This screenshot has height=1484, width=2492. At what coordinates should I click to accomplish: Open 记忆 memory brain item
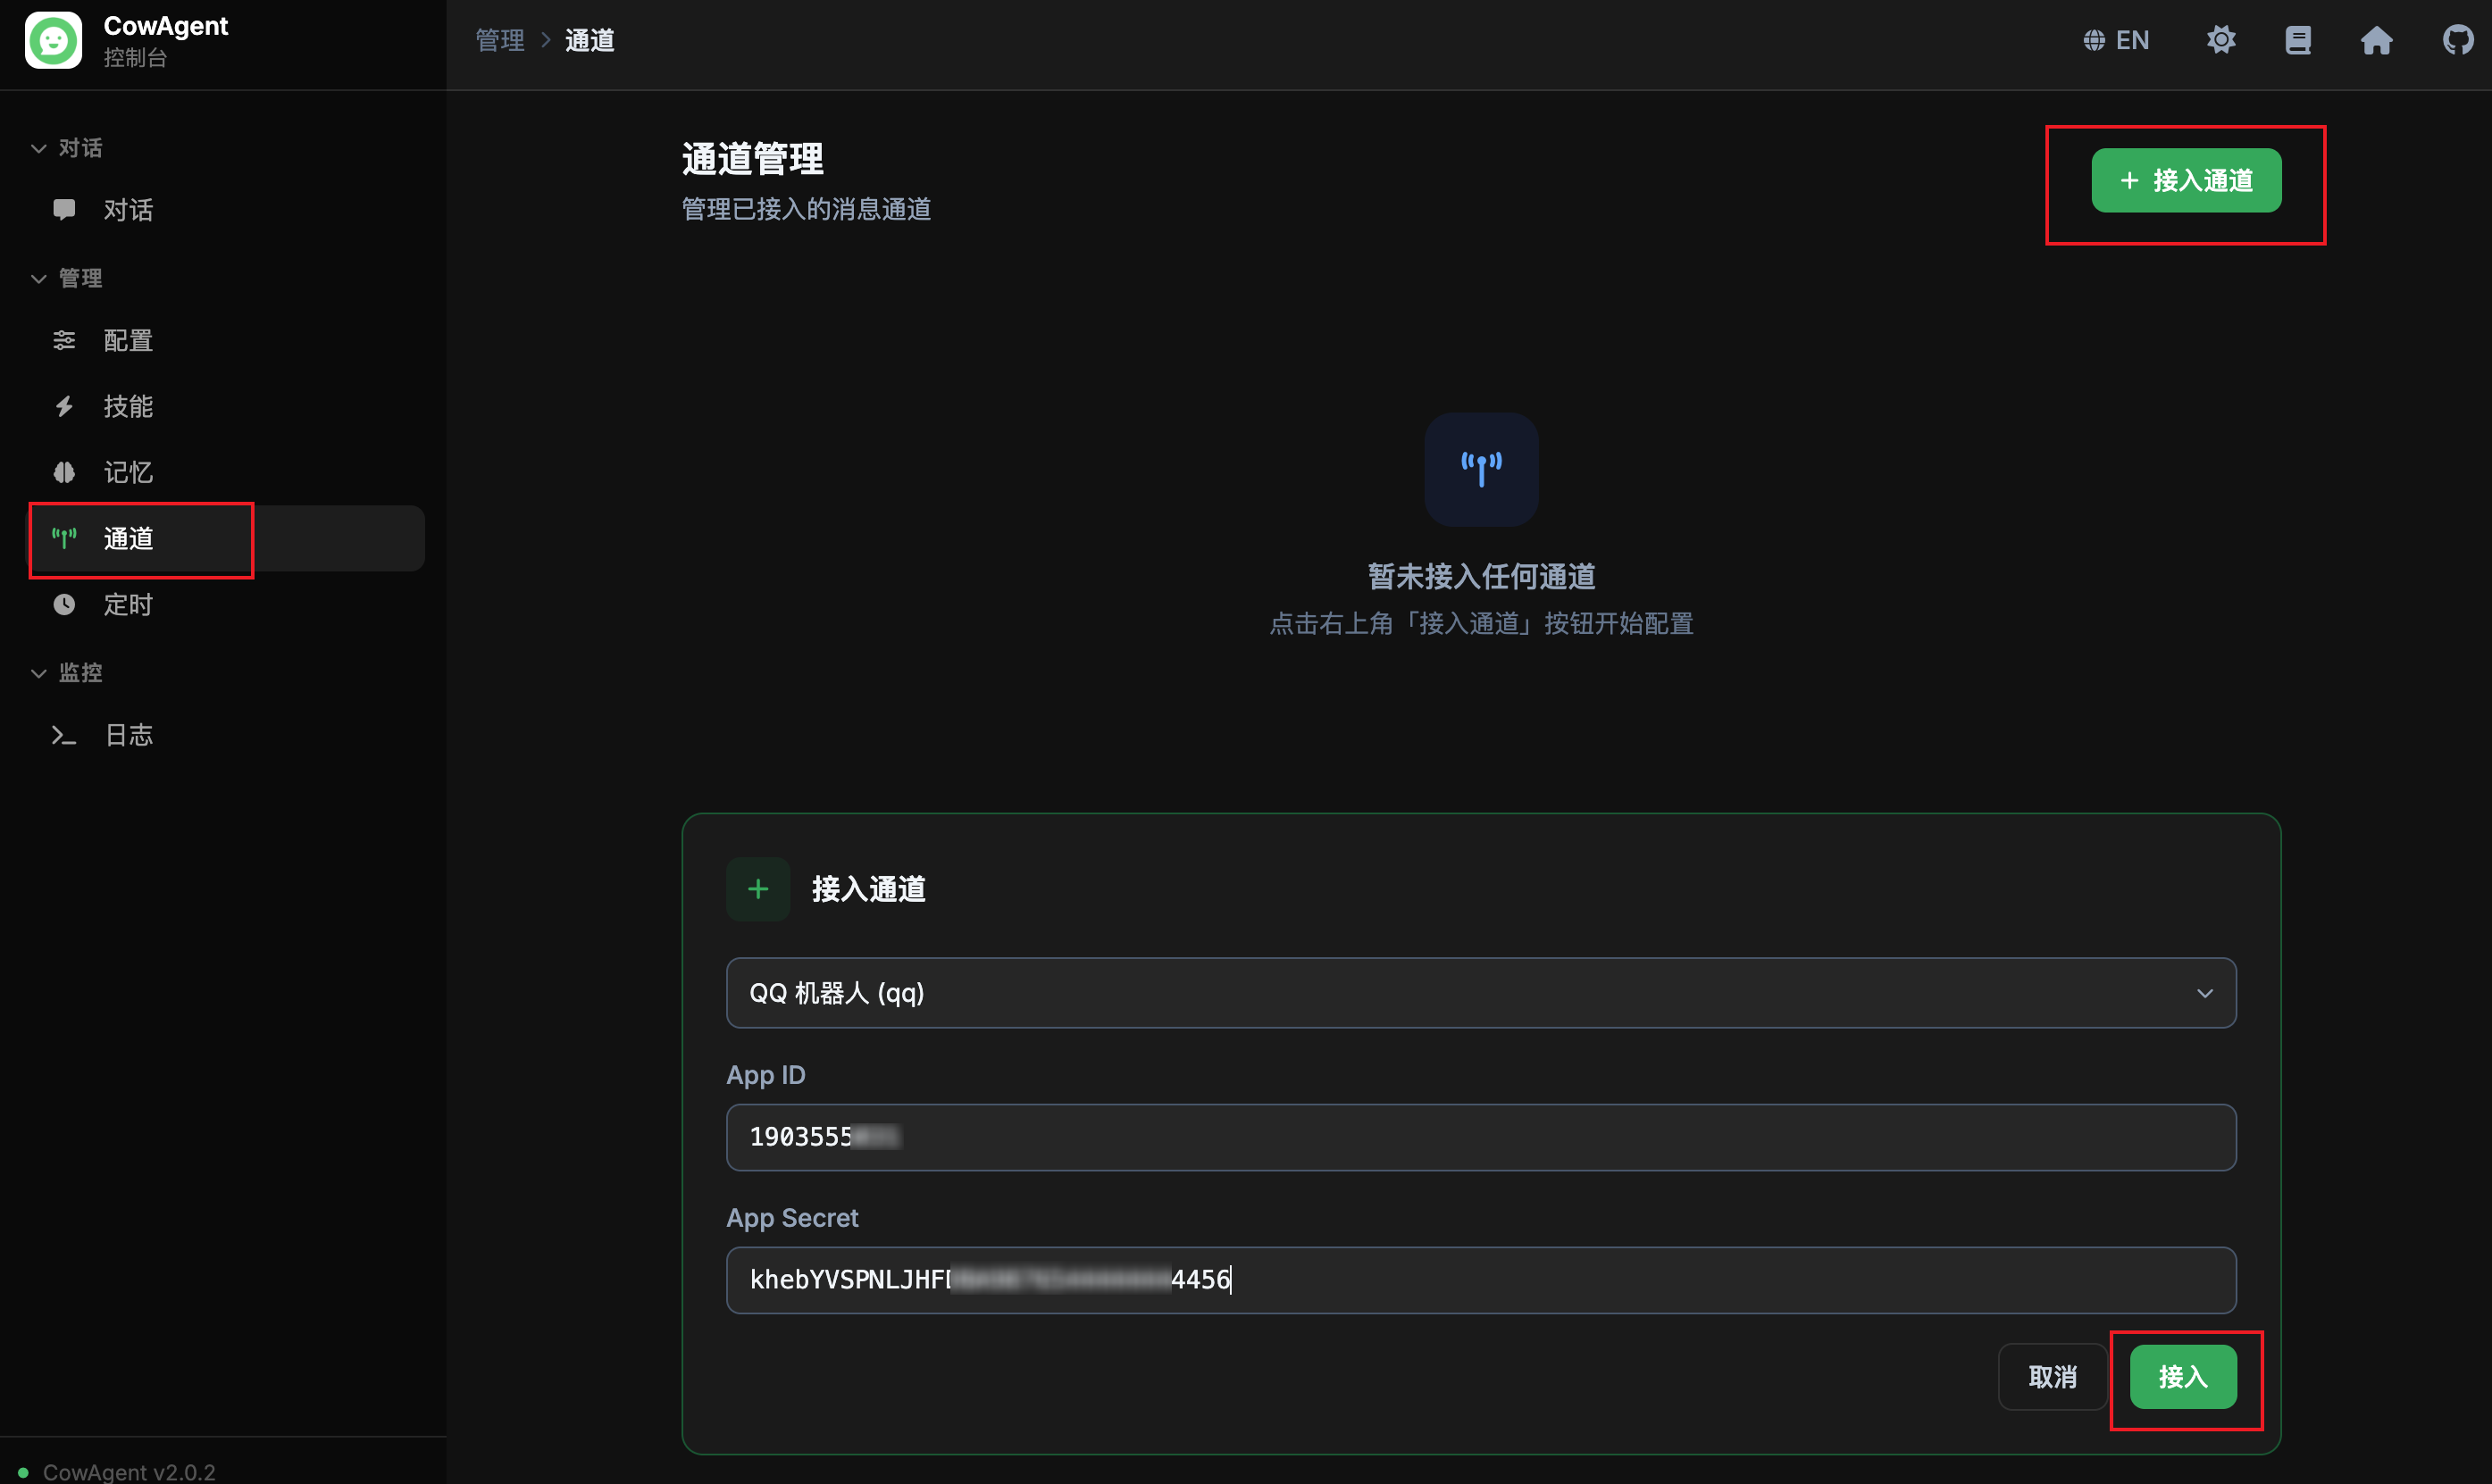tap(128, 472)
